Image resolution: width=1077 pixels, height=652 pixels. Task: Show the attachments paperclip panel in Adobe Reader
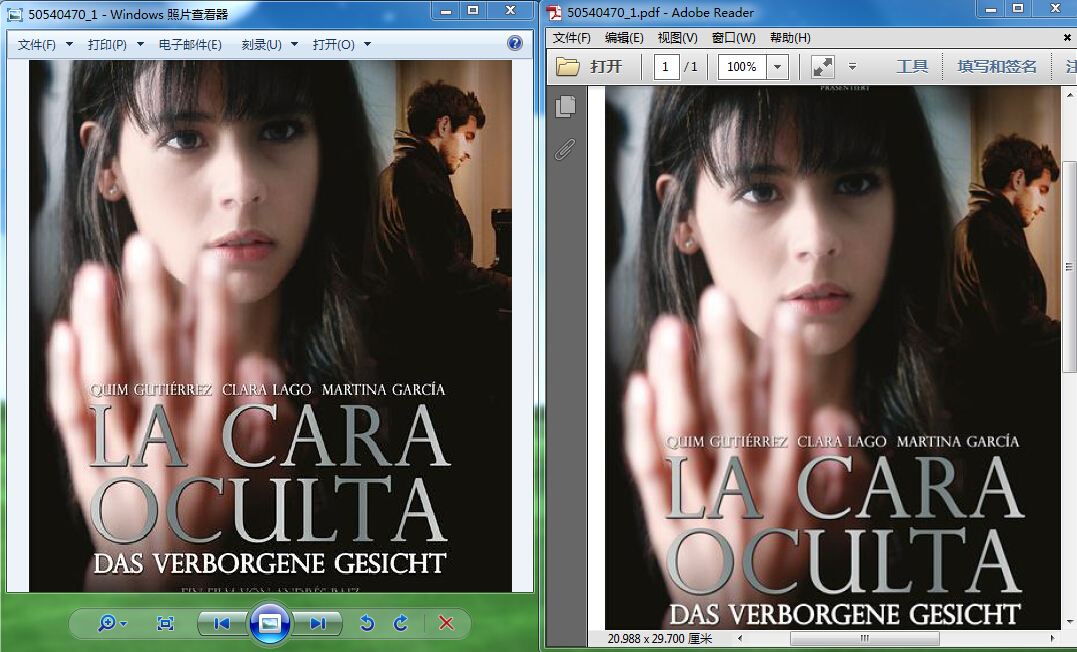coord(565,149)
